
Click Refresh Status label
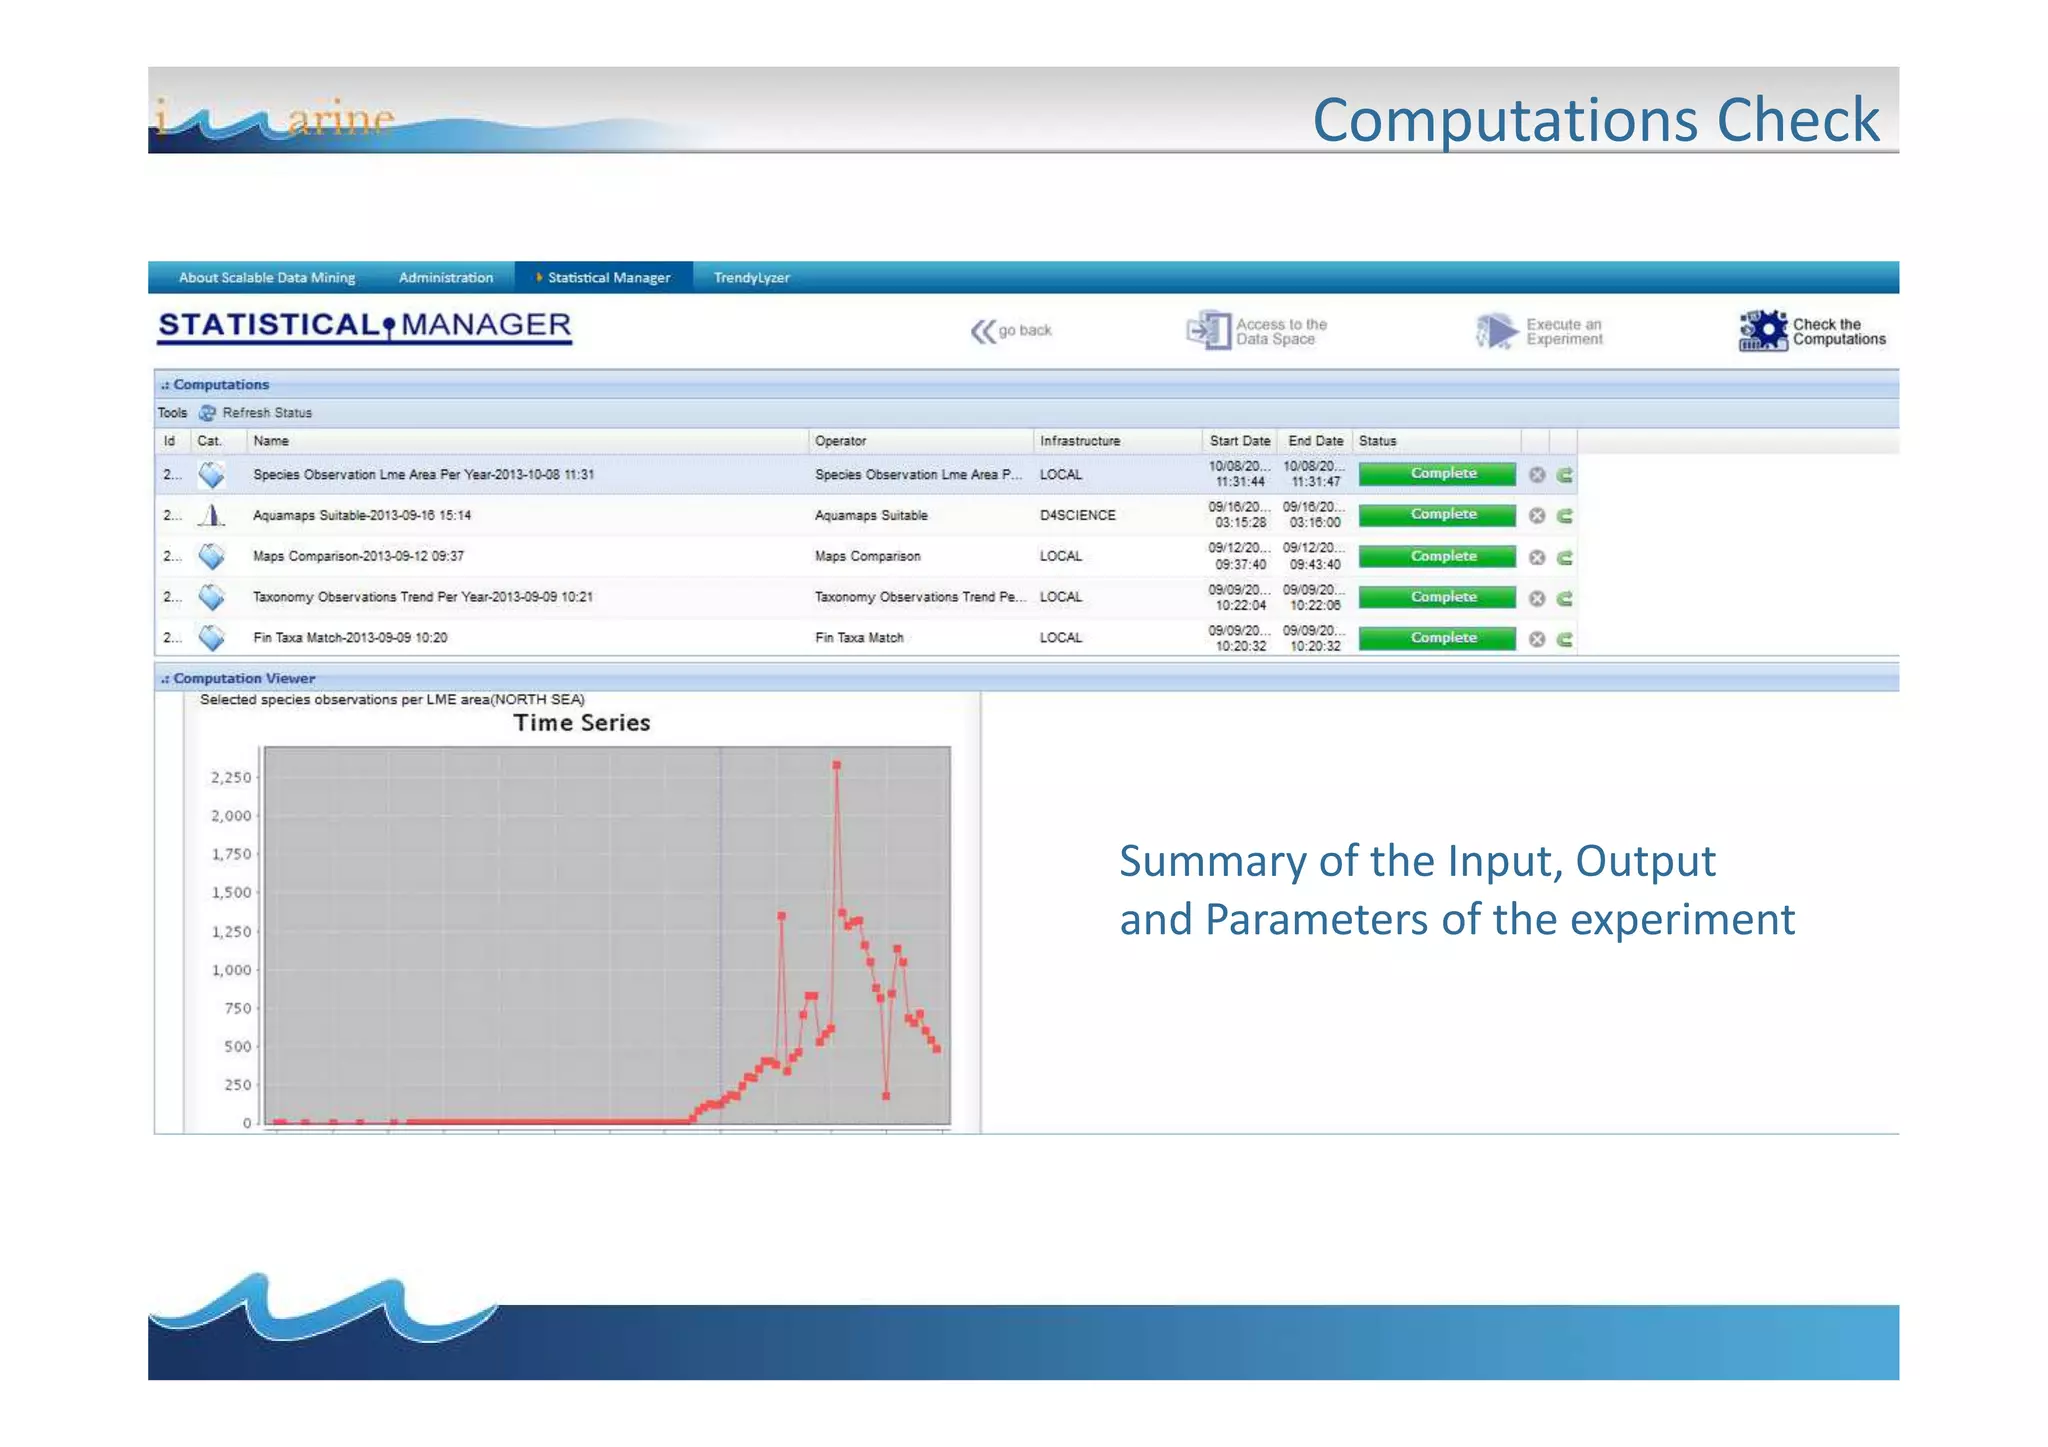[x=267, y=413]
